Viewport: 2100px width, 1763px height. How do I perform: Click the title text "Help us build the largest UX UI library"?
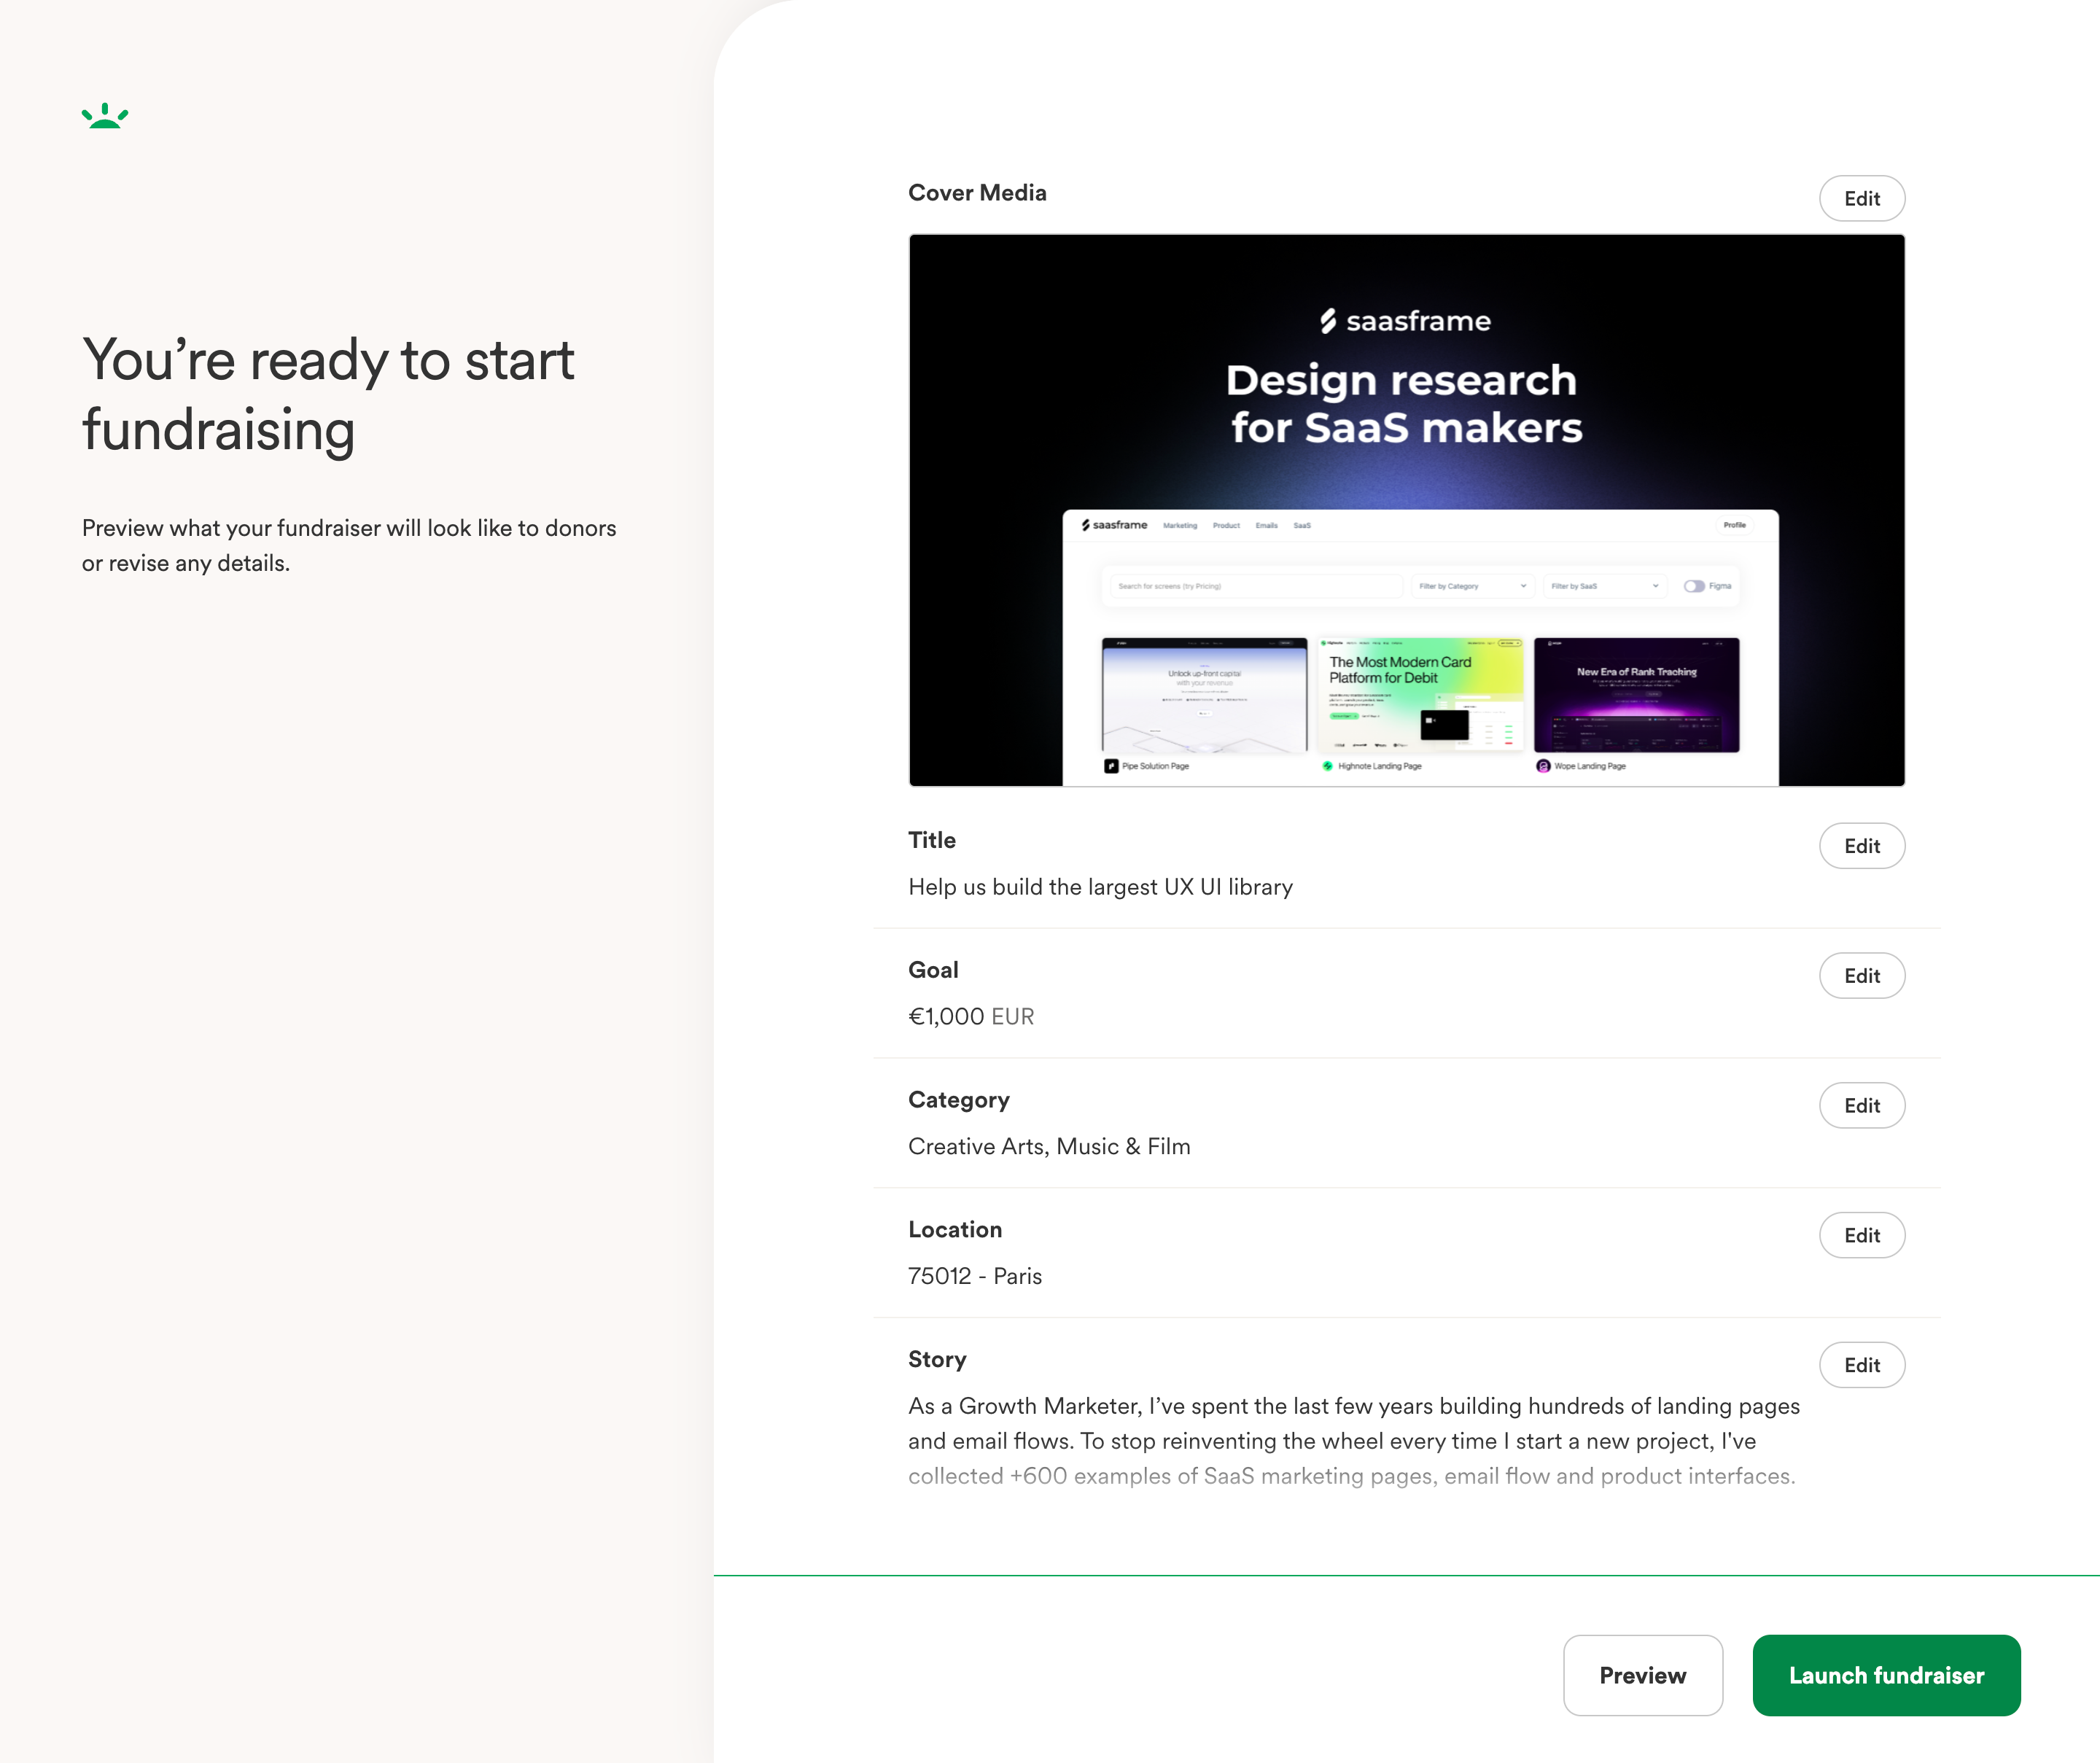(1100, 887)
